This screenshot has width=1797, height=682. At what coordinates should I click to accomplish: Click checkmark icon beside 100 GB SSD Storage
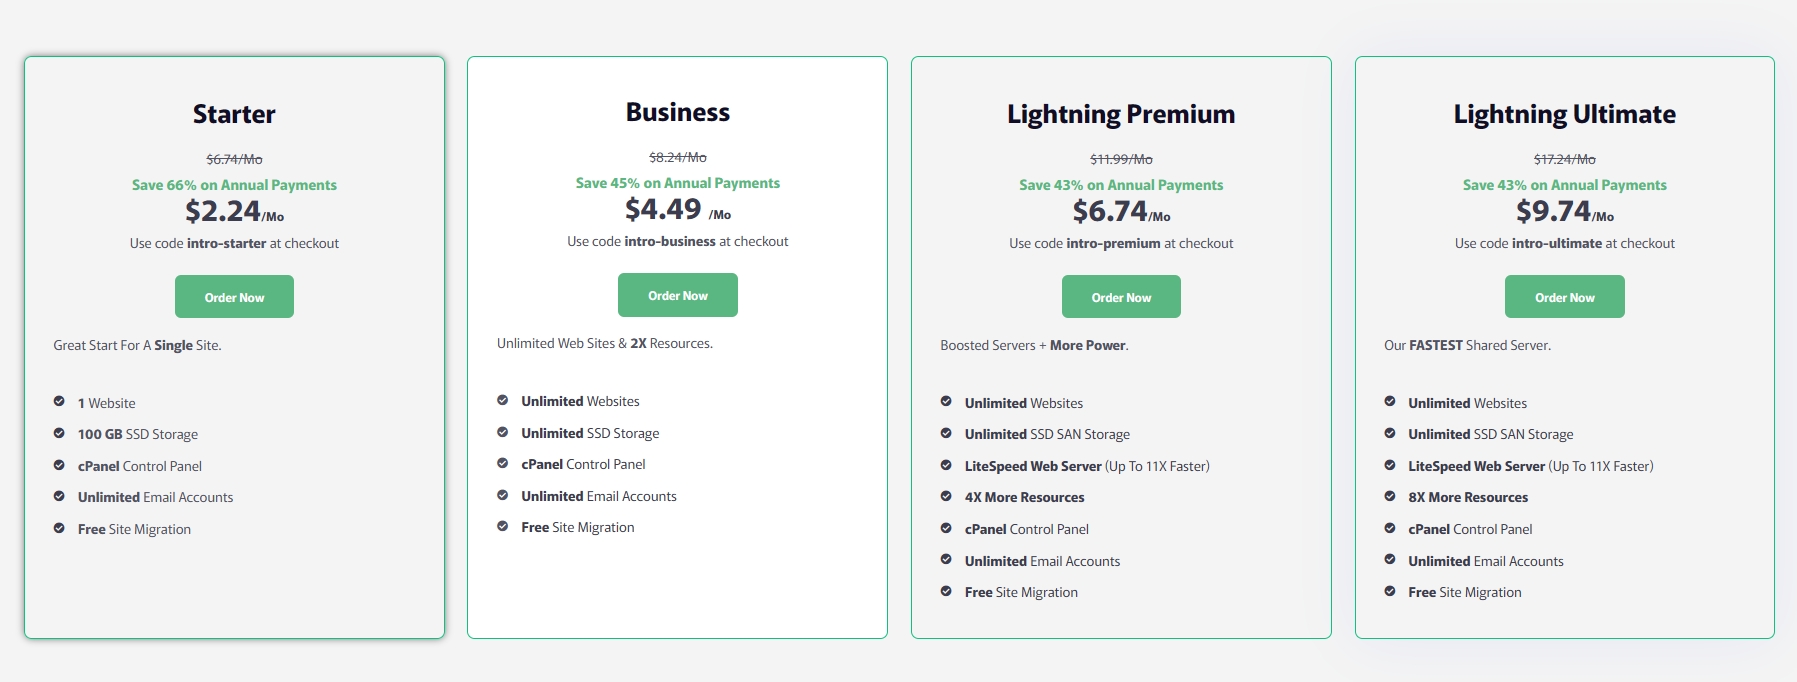pos(59,434)
